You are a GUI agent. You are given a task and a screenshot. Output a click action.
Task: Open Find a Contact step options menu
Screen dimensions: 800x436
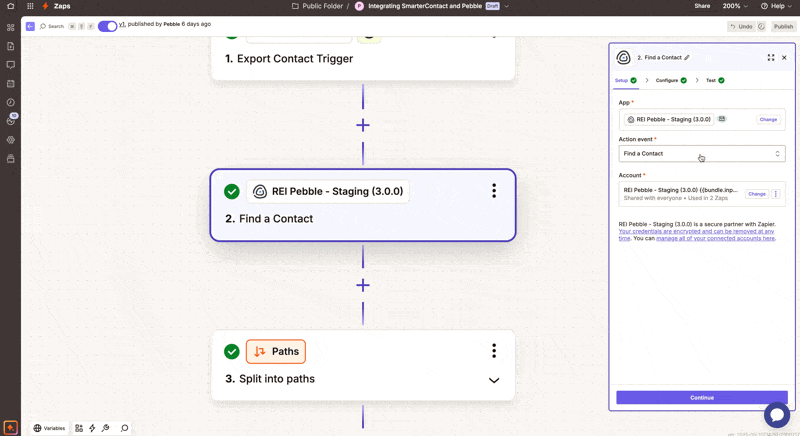point(494,191)
